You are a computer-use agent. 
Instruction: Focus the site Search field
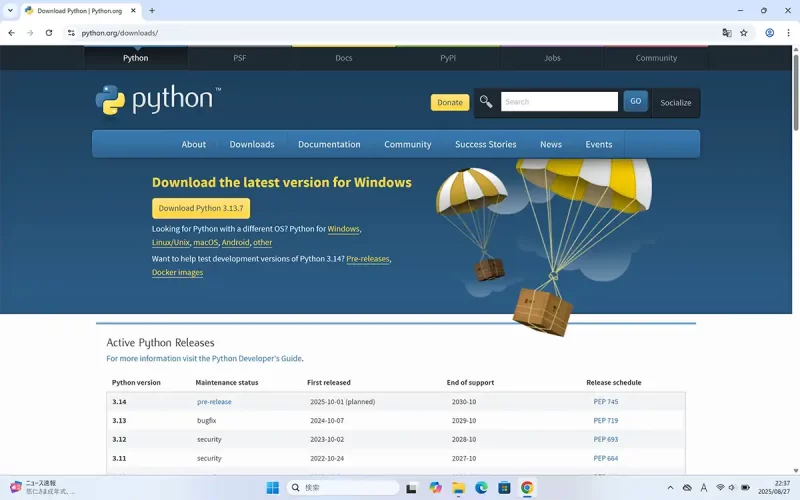pyautogui.click(x=559, y=102)
